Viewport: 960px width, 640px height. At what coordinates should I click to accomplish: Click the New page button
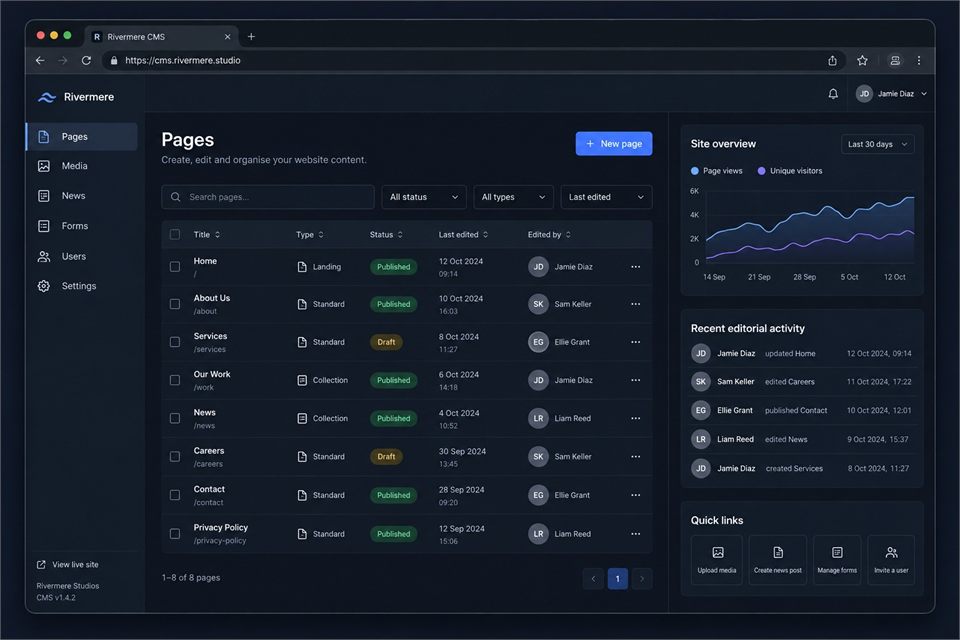[613, 143]
